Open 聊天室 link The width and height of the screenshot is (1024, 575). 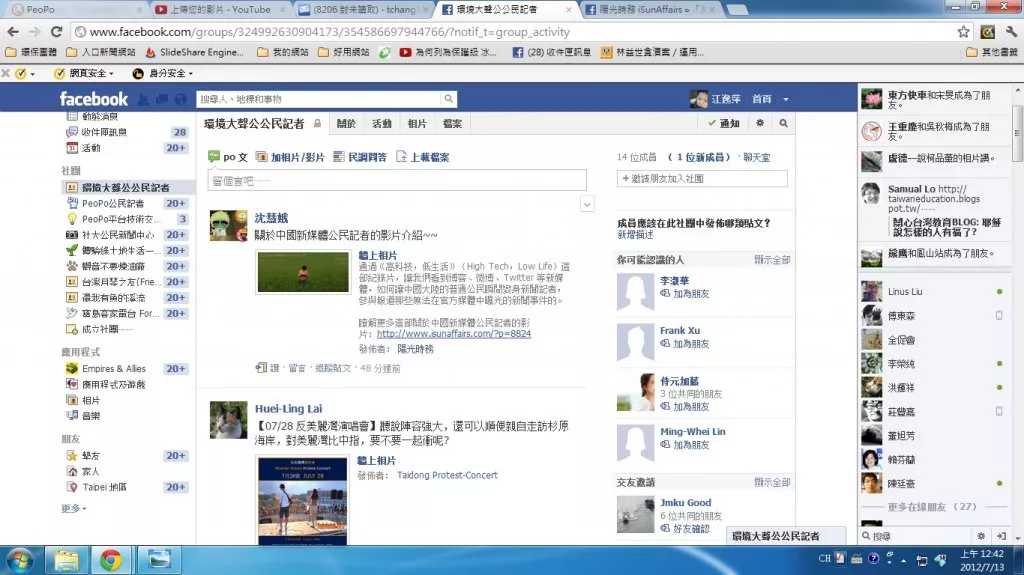pos(756,157)
